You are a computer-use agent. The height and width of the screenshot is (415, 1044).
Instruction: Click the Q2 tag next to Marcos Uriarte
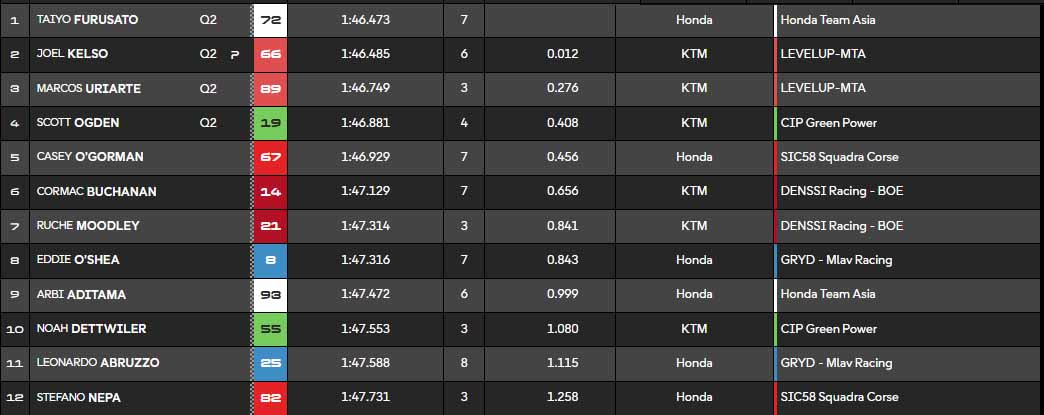click(x=208, y=89)
